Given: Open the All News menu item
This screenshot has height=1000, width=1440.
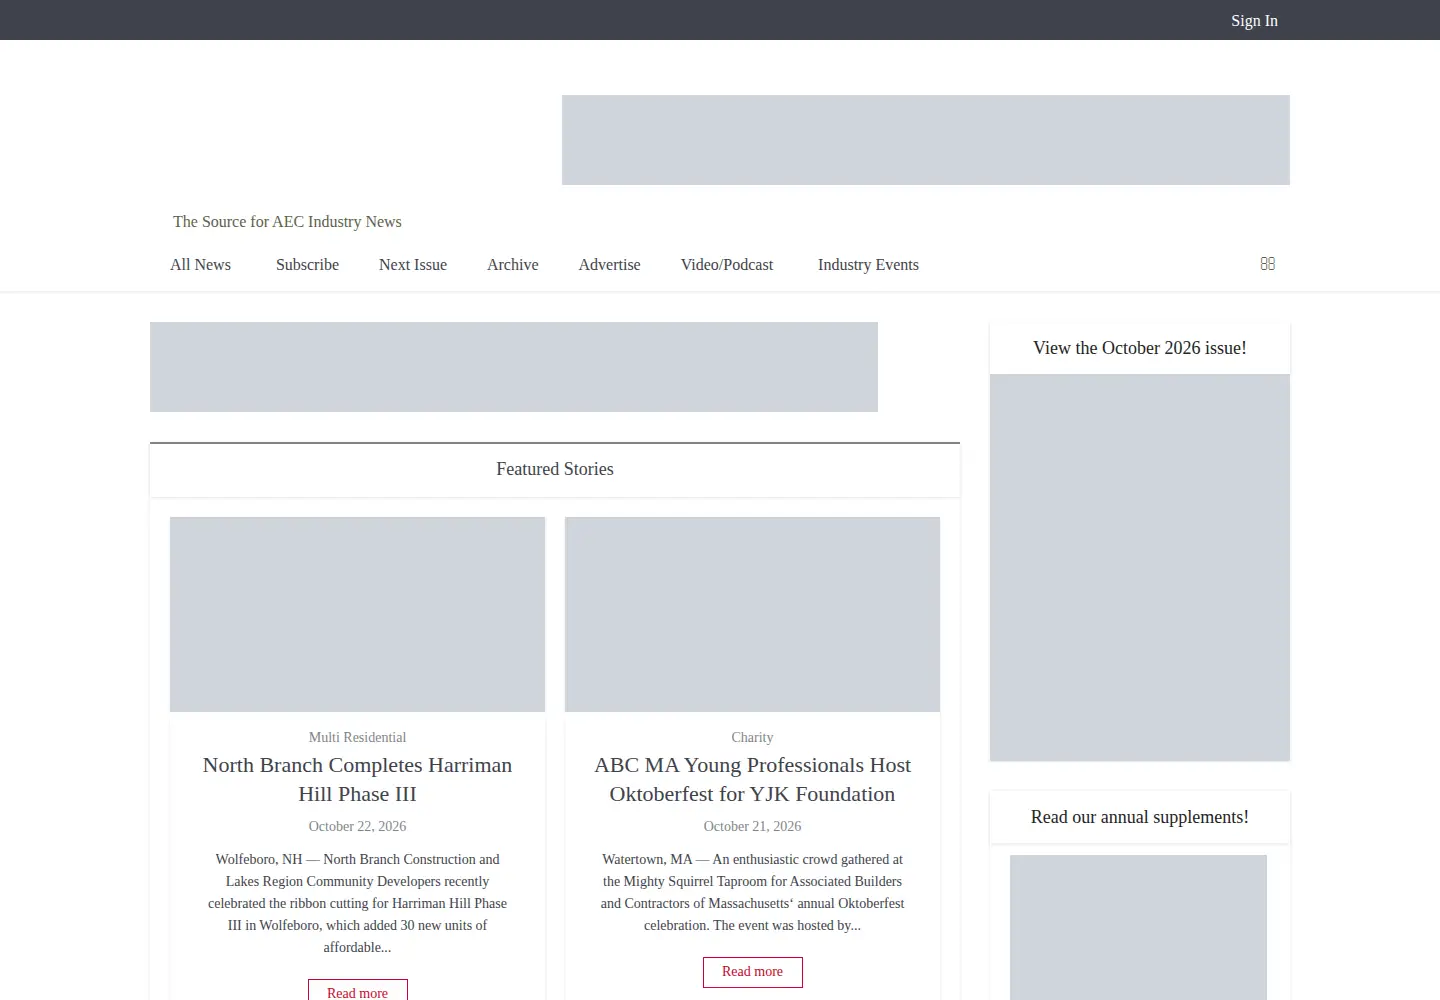Looking at the screenshot, I should (x=200, y=265).
